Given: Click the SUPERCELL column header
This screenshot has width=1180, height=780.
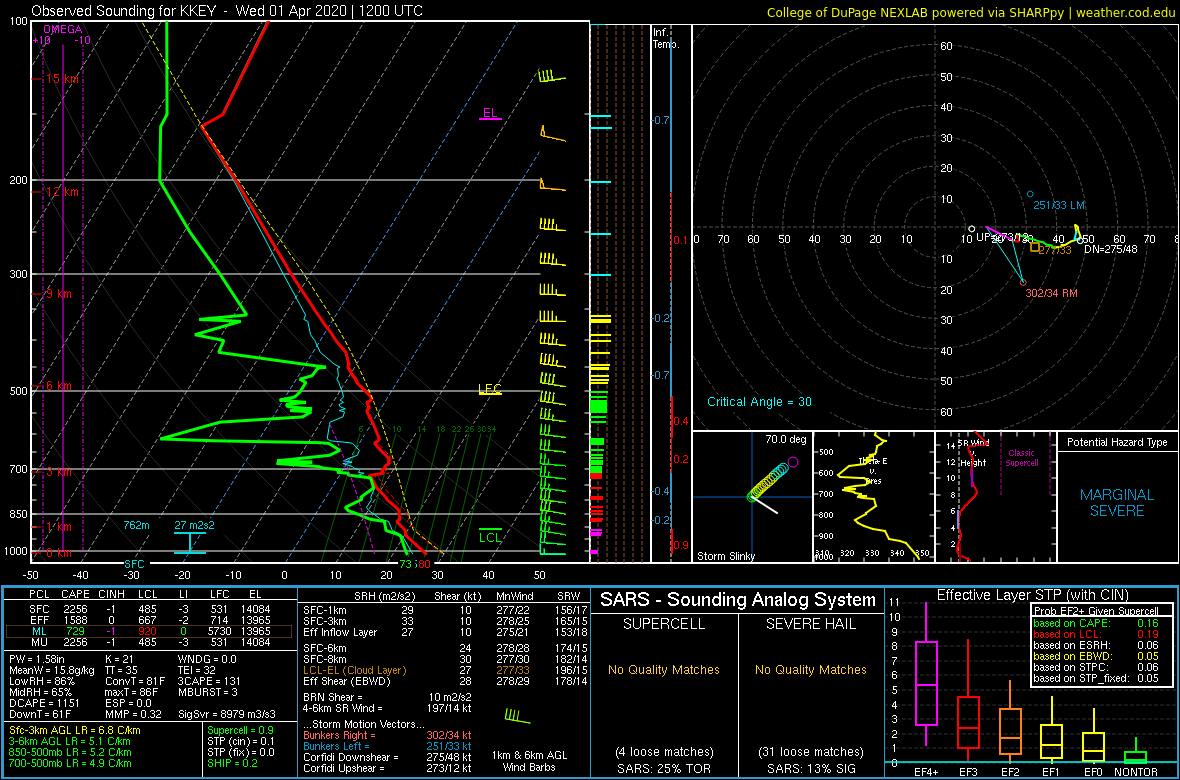Looking at the screenshot, I should pyautogui.click(x=665, y=623).
